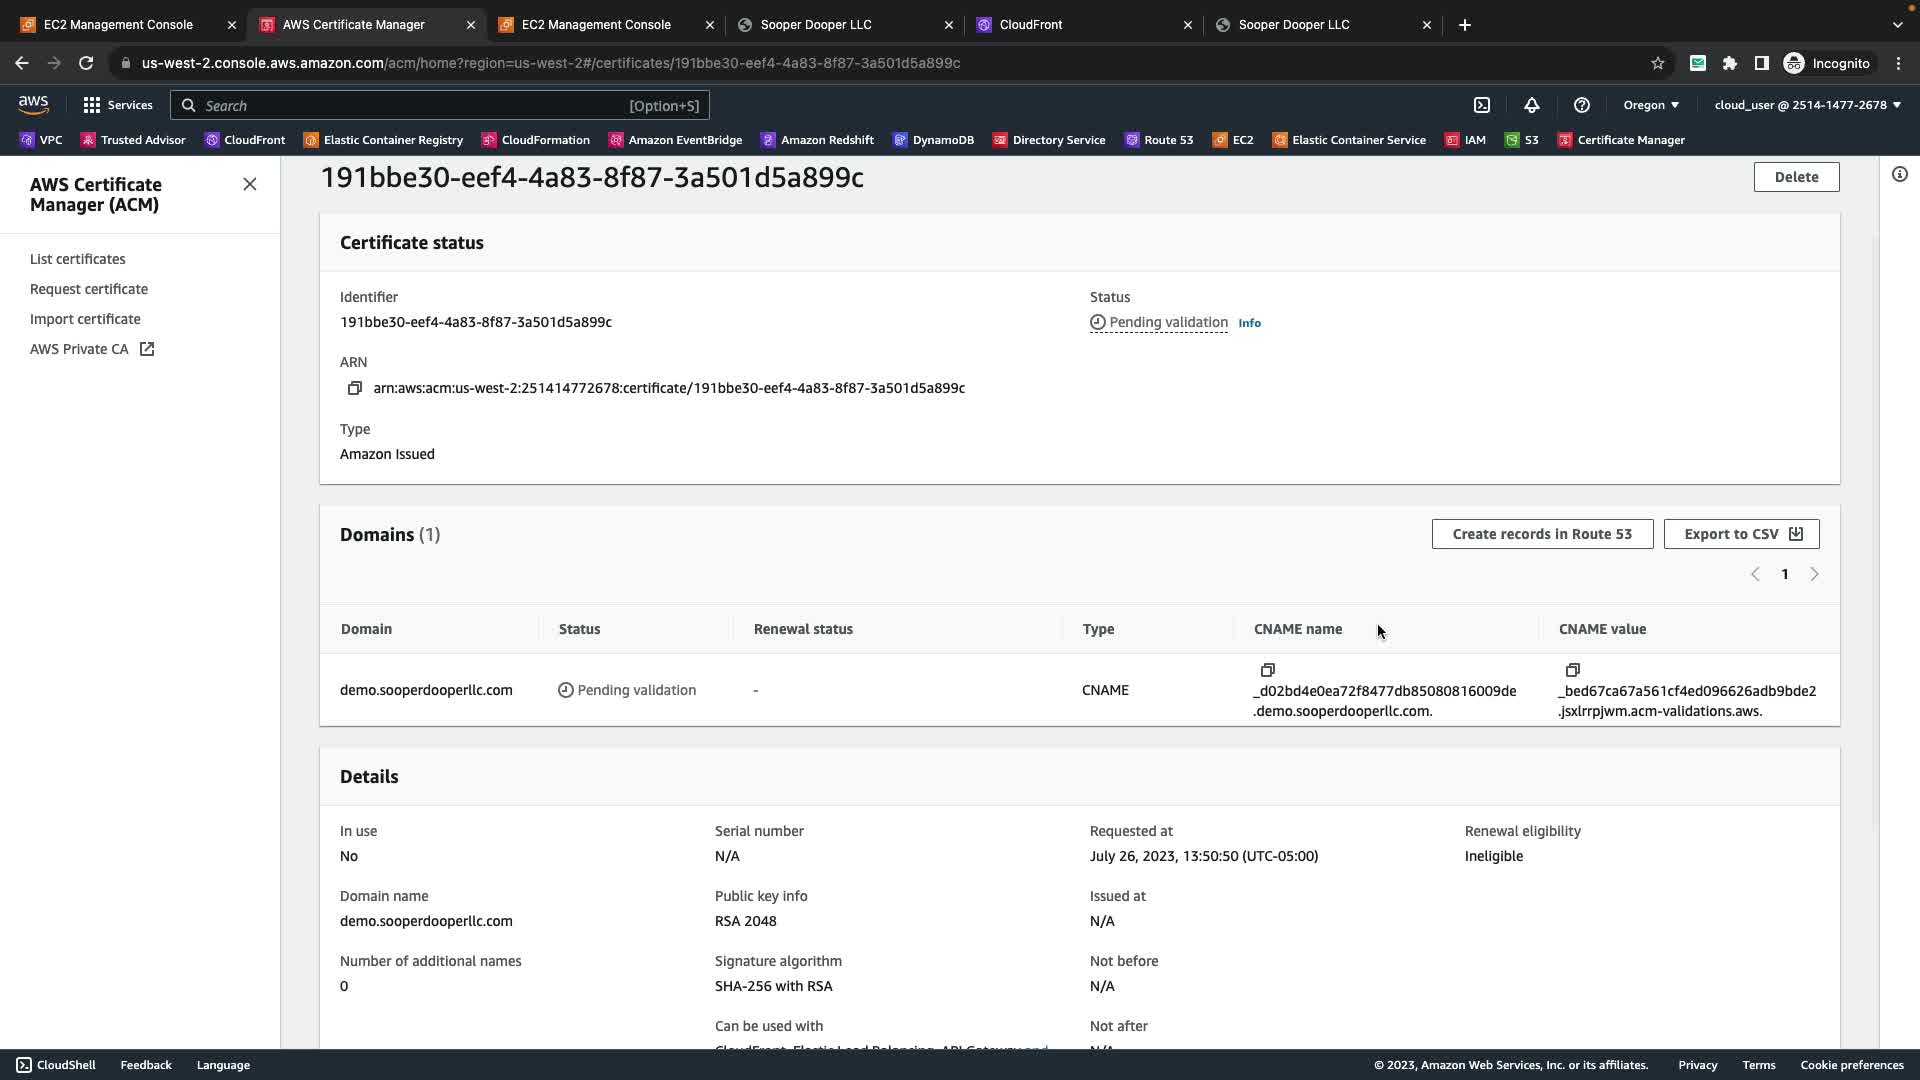
Task: Click the help question mark icon
Action: (x=1581, y=105)
